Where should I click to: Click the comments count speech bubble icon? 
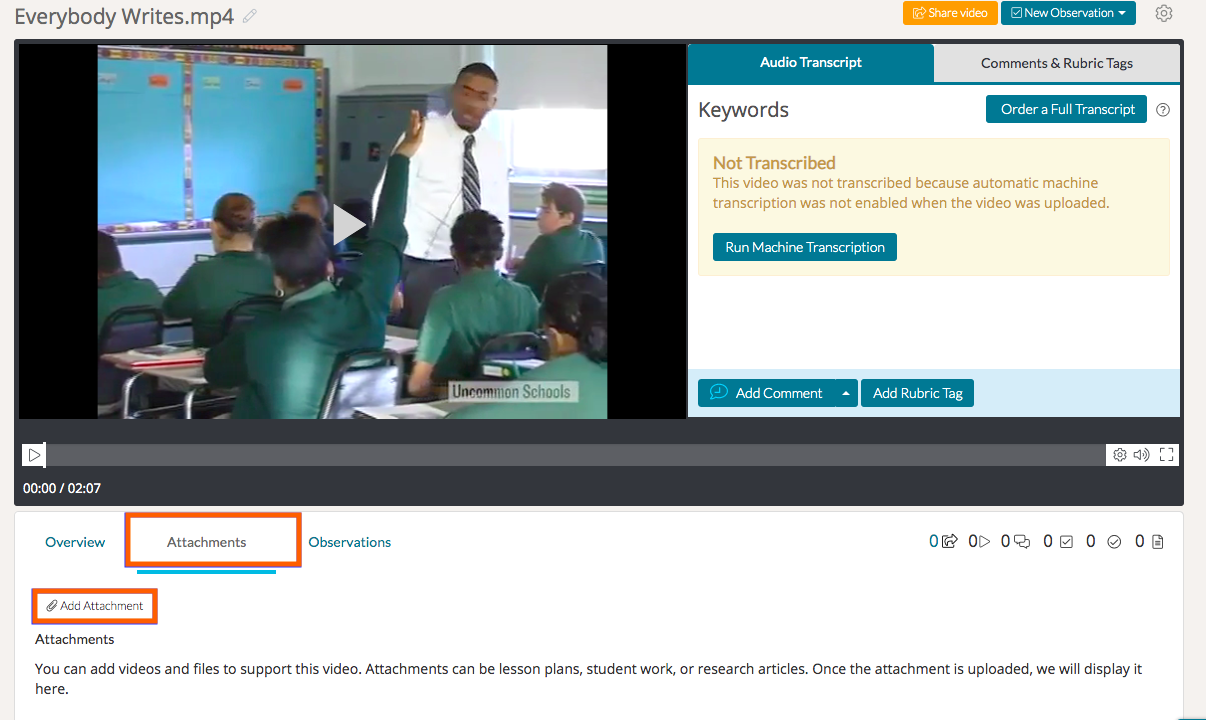pyautogui.click(x=1022, y=542)
